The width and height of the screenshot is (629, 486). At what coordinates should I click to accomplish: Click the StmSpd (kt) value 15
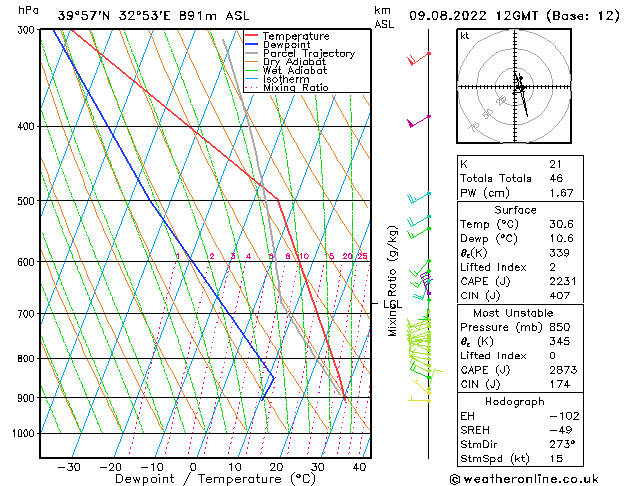(556, 458)
